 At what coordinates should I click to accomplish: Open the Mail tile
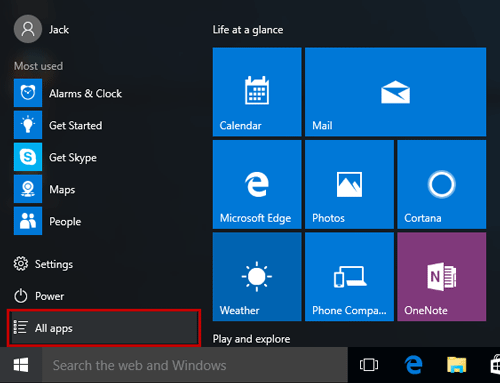pyautogui.click(x=395, y=92)
